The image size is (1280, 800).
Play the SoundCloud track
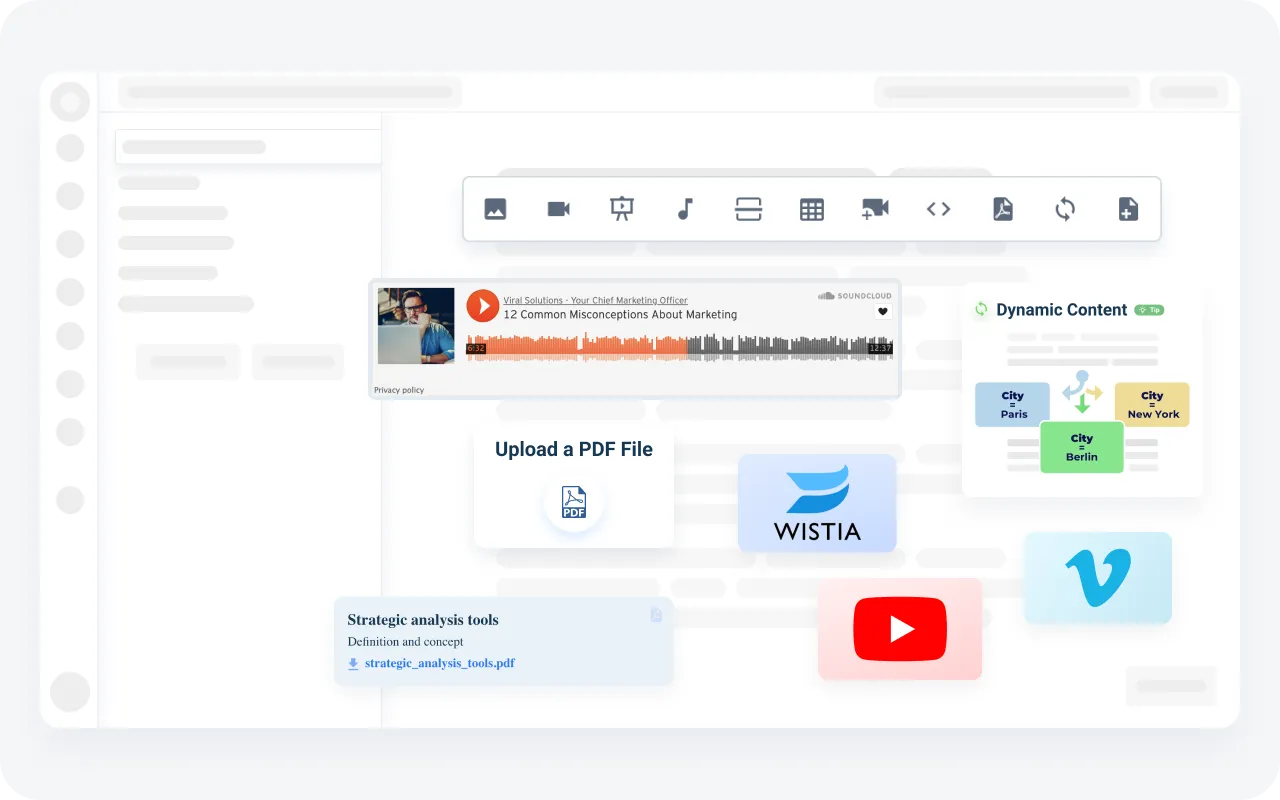483,306
